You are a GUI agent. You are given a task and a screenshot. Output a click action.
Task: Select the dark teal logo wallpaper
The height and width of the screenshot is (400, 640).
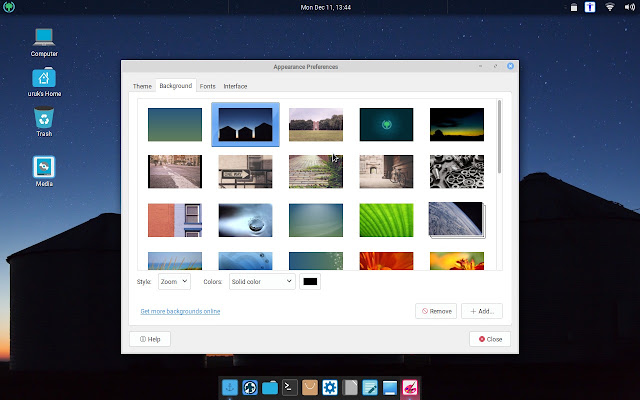pos(386,124)
